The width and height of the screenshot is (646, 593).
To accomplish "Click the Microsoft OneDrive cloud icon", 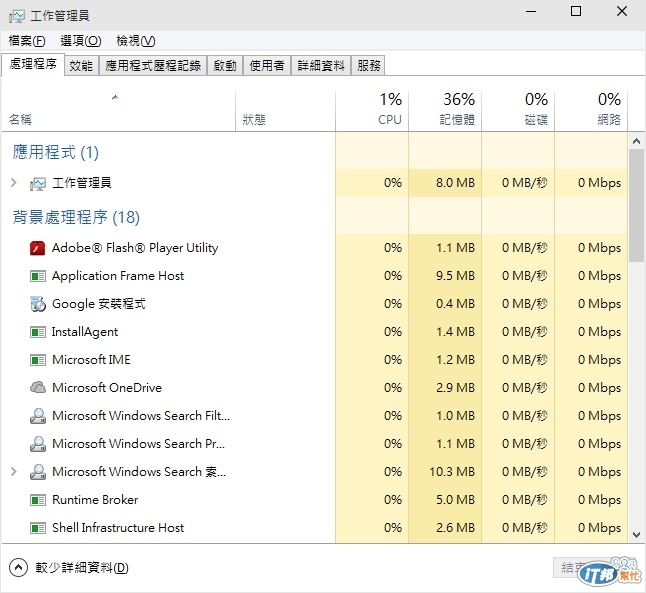I will (38, 388).
